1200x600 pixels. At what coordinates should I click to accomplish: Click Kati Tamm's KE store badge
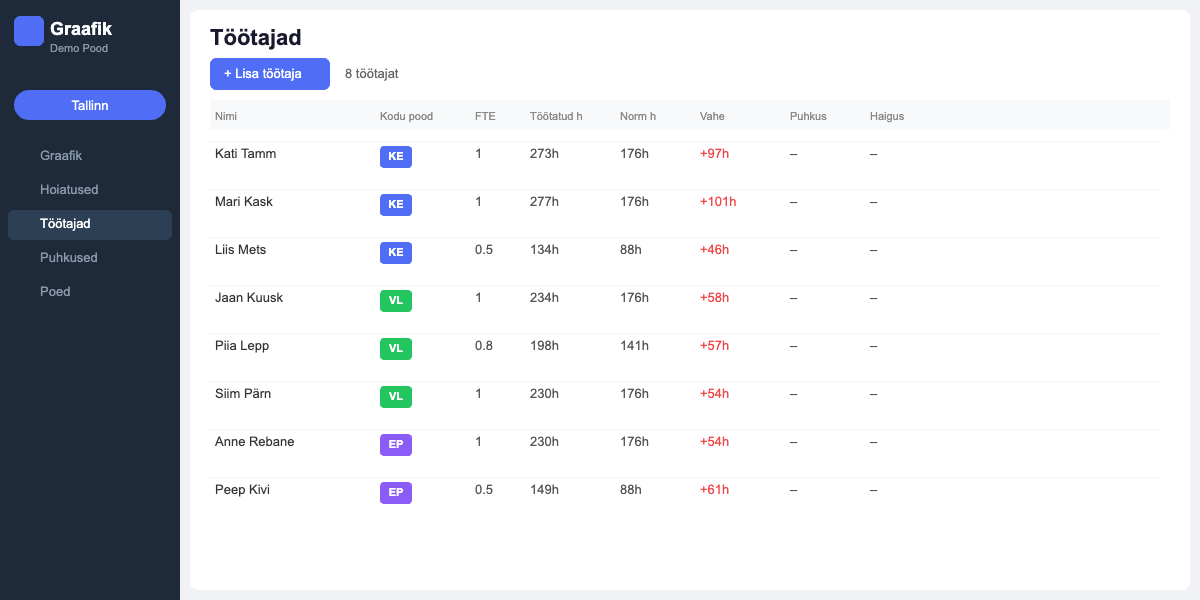(x=395, y=156)
